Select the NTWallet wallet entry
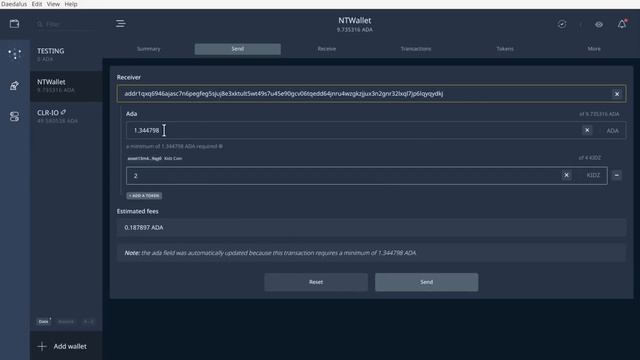Viewport: 640px width, 360px height. click(66, 86)
